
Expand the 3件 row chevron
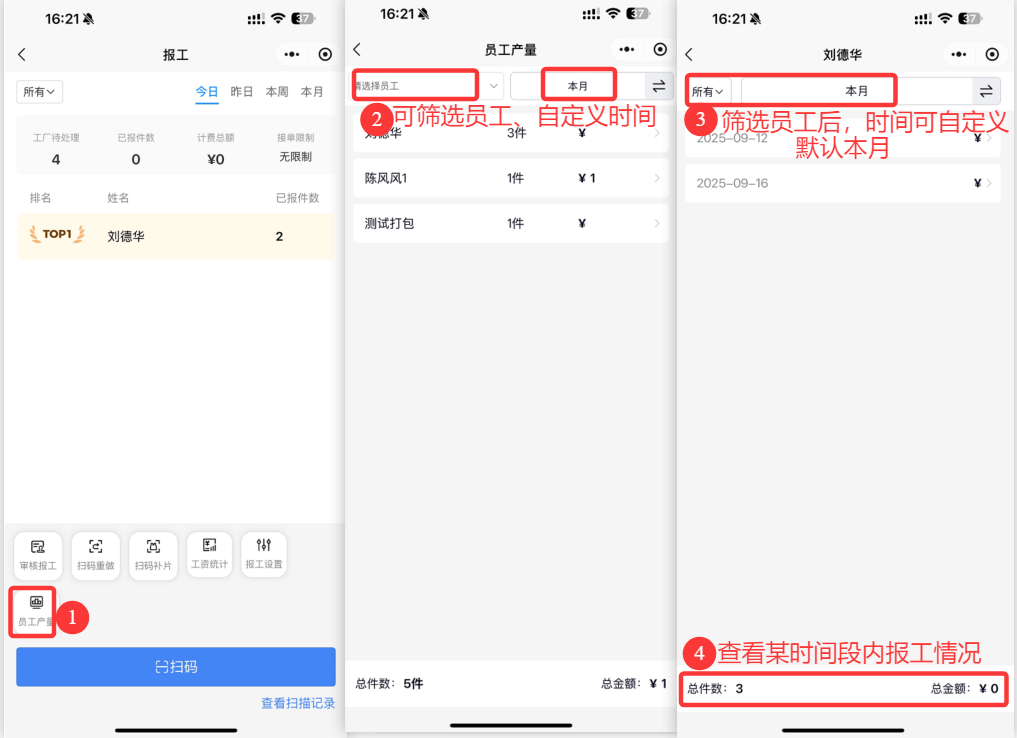657,133
